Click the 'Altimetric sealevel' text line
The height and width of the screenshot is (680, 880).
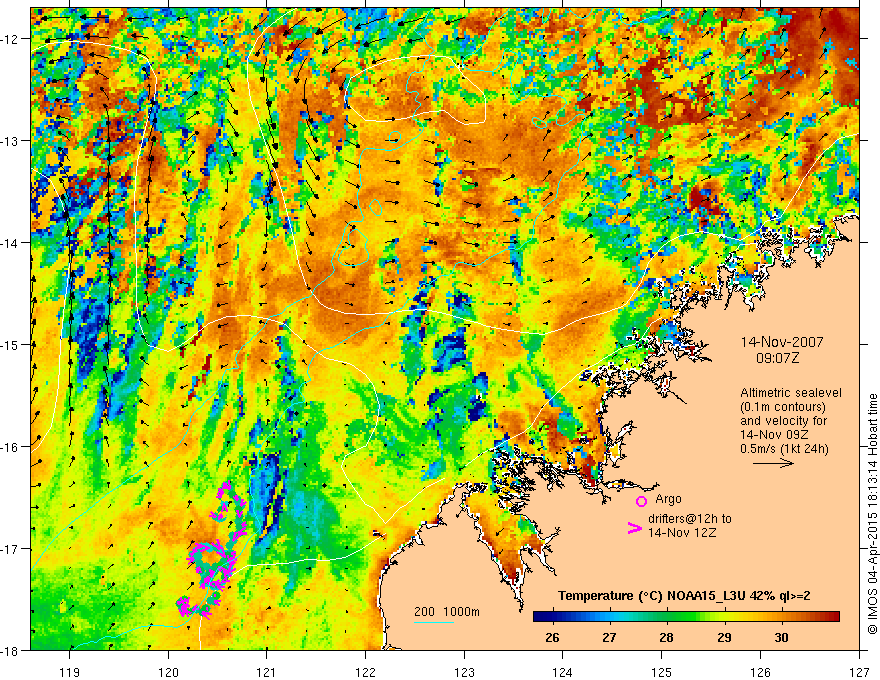point(791,393)
